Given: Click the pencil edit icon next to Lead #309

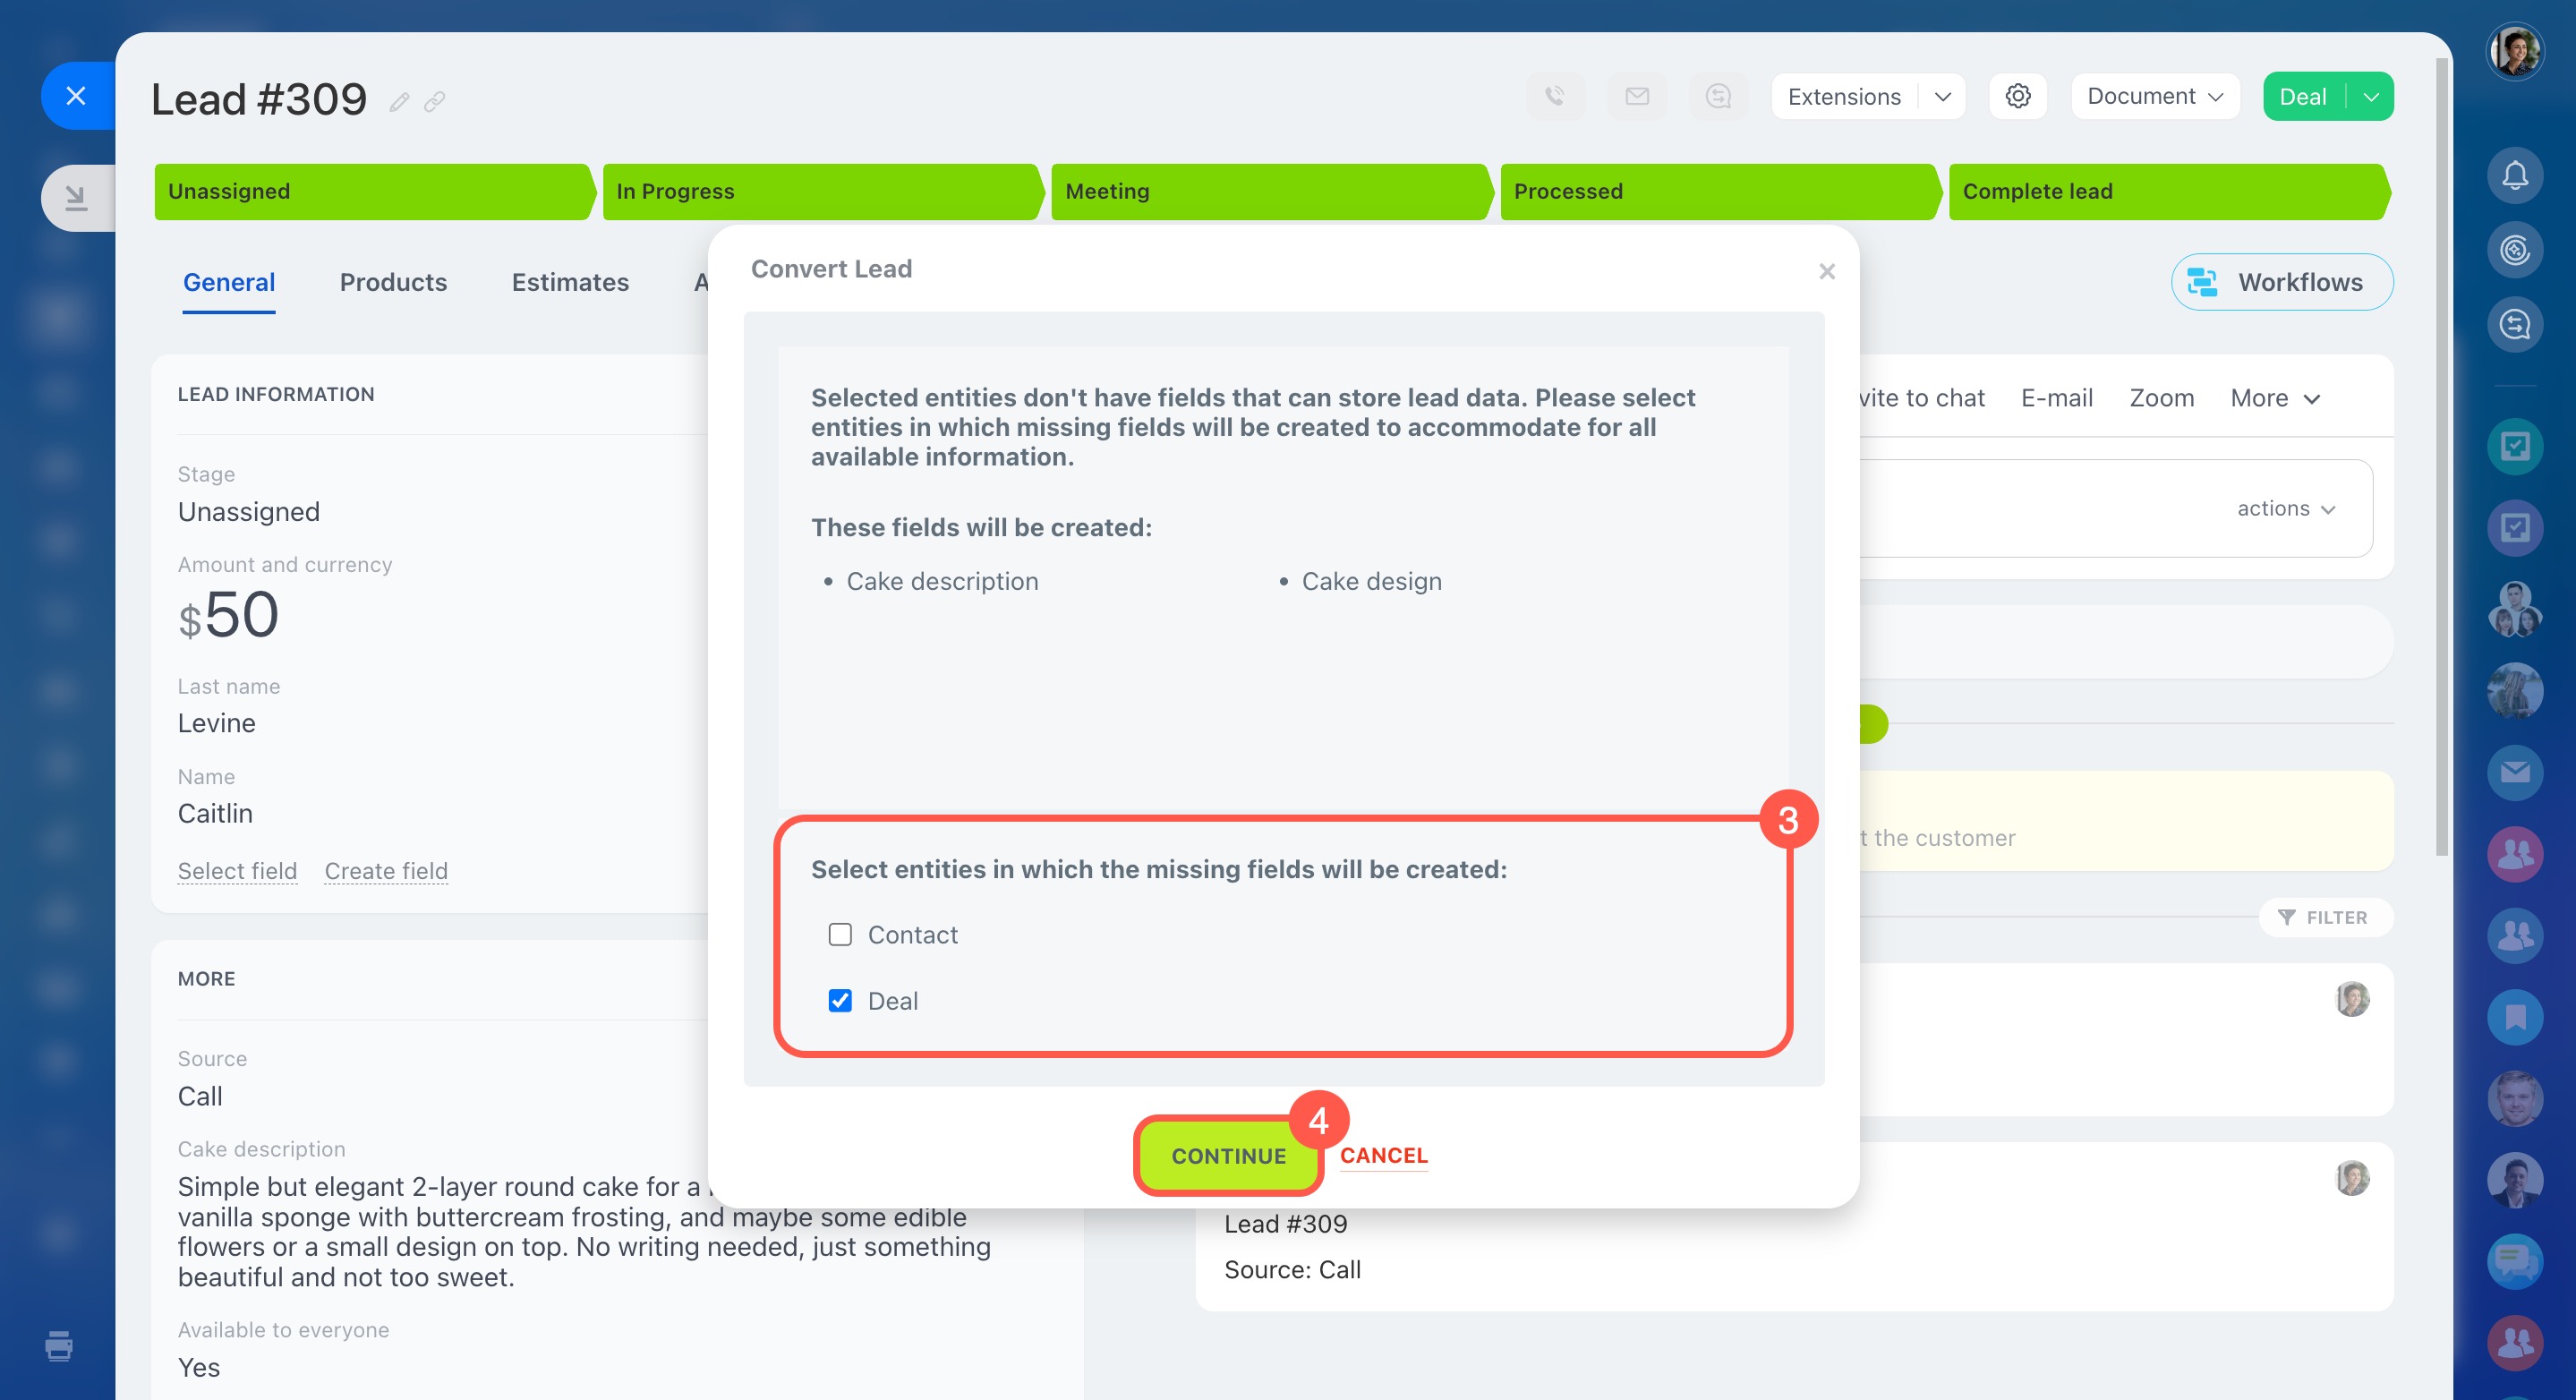Looking at the screenshot, I should (399, 102).
